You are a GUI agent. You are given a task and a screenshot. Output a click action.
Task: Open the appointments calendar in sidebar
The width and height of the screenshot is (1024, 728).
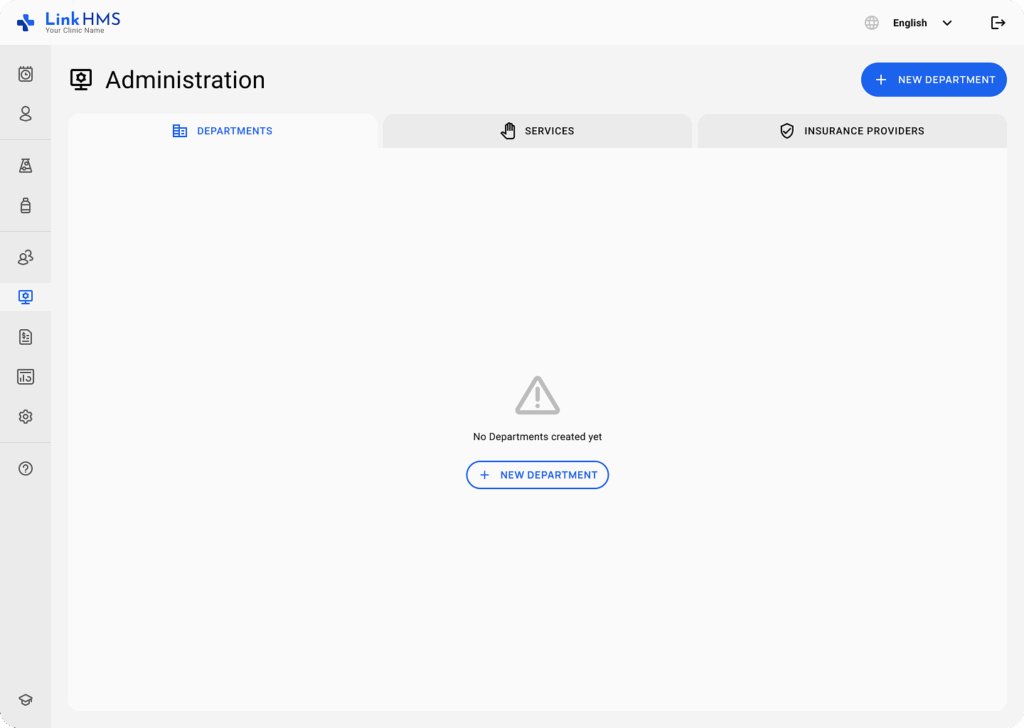coord(26,74)
